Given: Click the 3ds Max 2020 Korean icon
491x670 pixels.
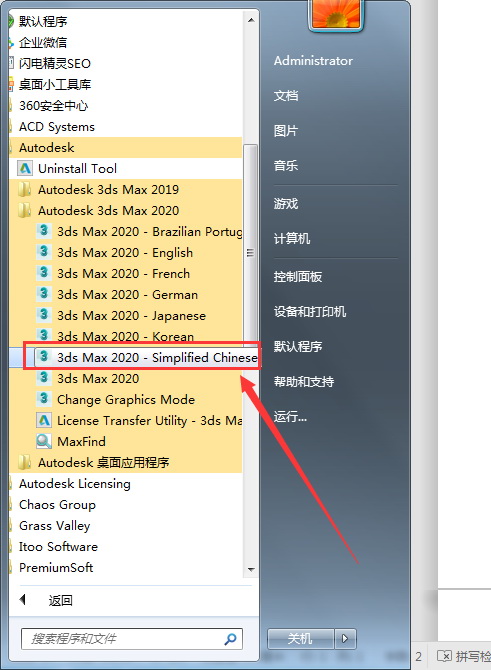Looking at the screenshot, I should click(x=44, y=335).
